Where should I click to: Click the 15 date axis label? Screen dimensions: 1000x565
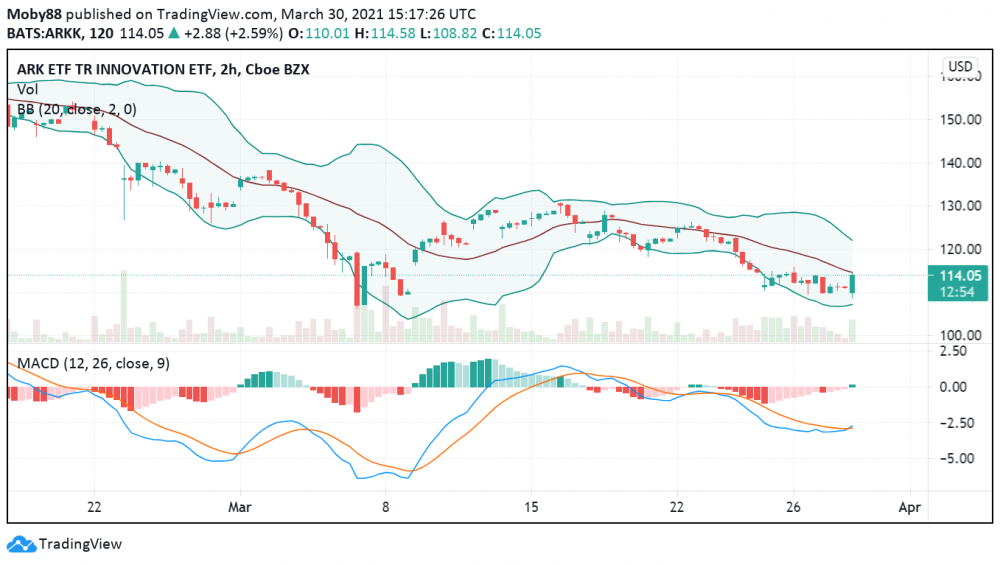click(x=531, y=508)
